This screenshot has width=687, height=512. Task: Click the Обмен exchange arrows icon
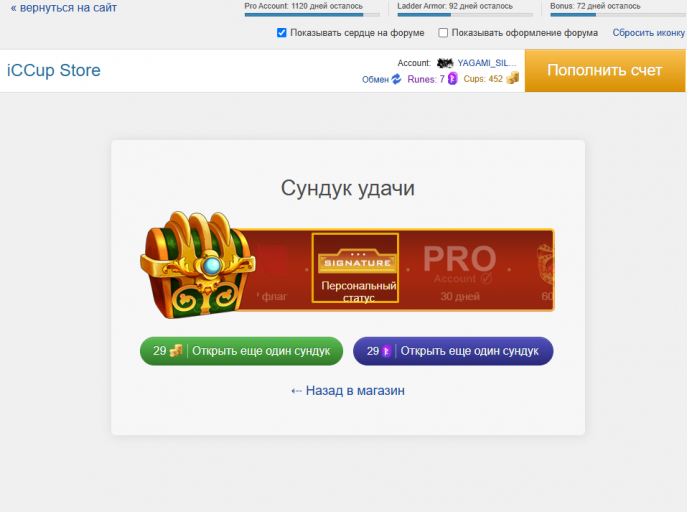pyautogui.click(x=396, y=79)
